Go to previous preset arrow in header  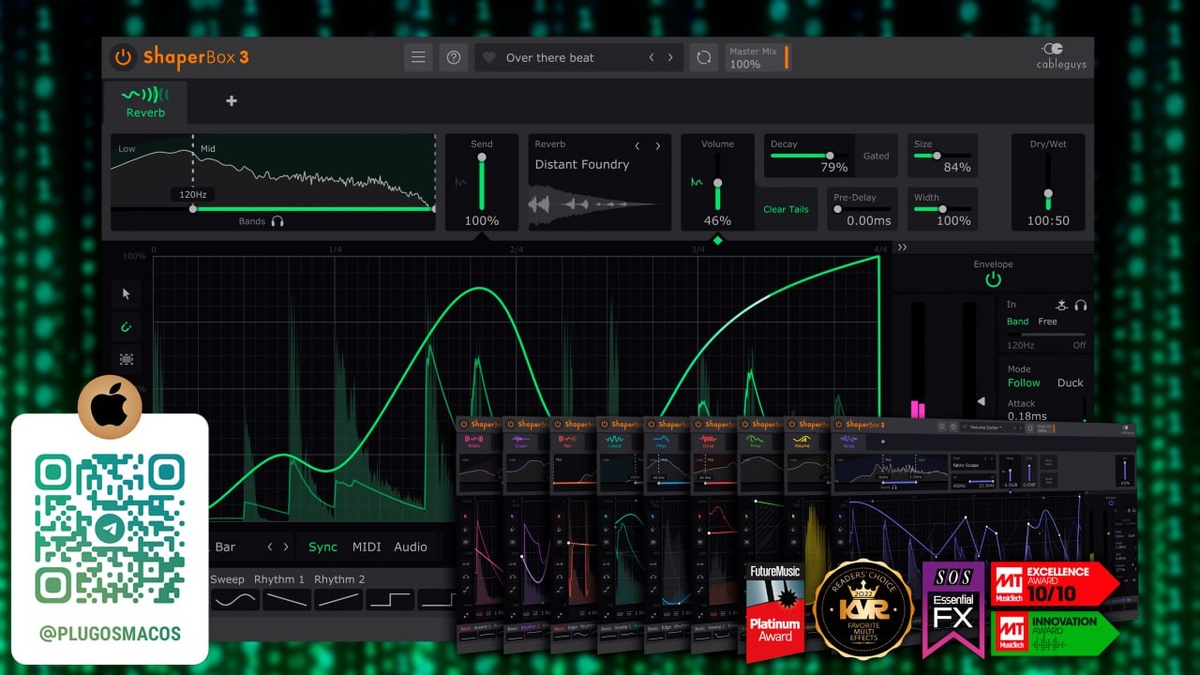pos(652,58)
